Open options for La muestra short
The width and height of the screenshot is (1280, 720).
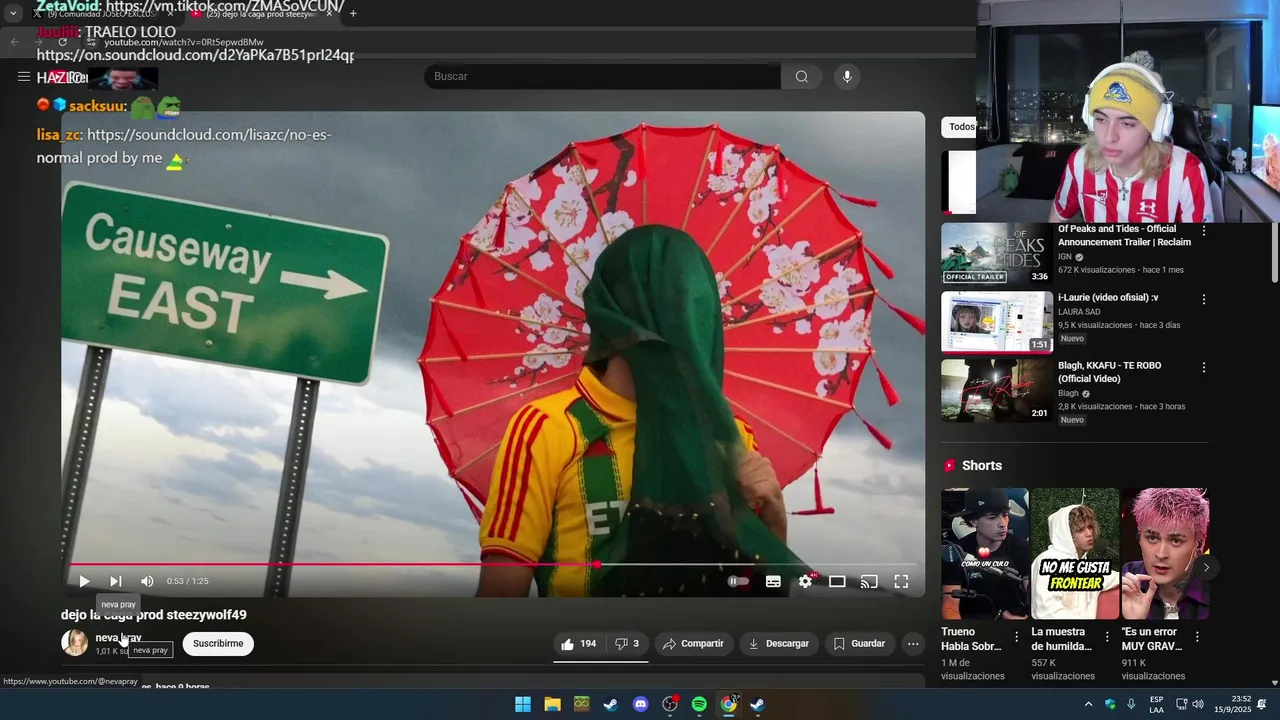[x=1106, y=637]
